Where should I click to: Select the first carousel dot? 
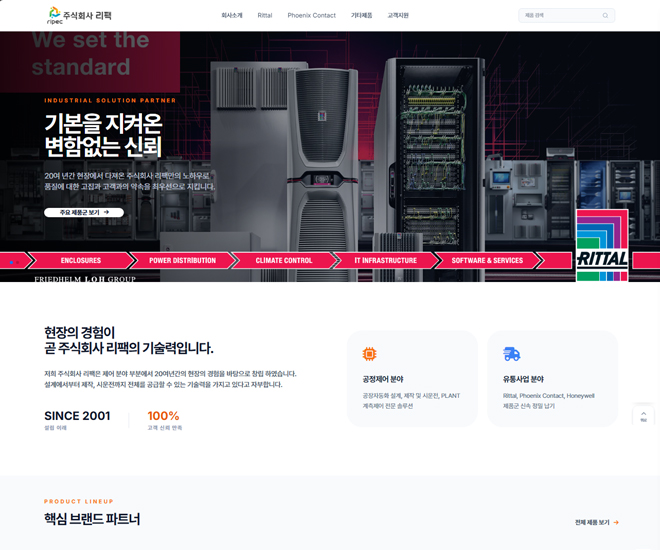pyautogui.click(x=11, y=263)
